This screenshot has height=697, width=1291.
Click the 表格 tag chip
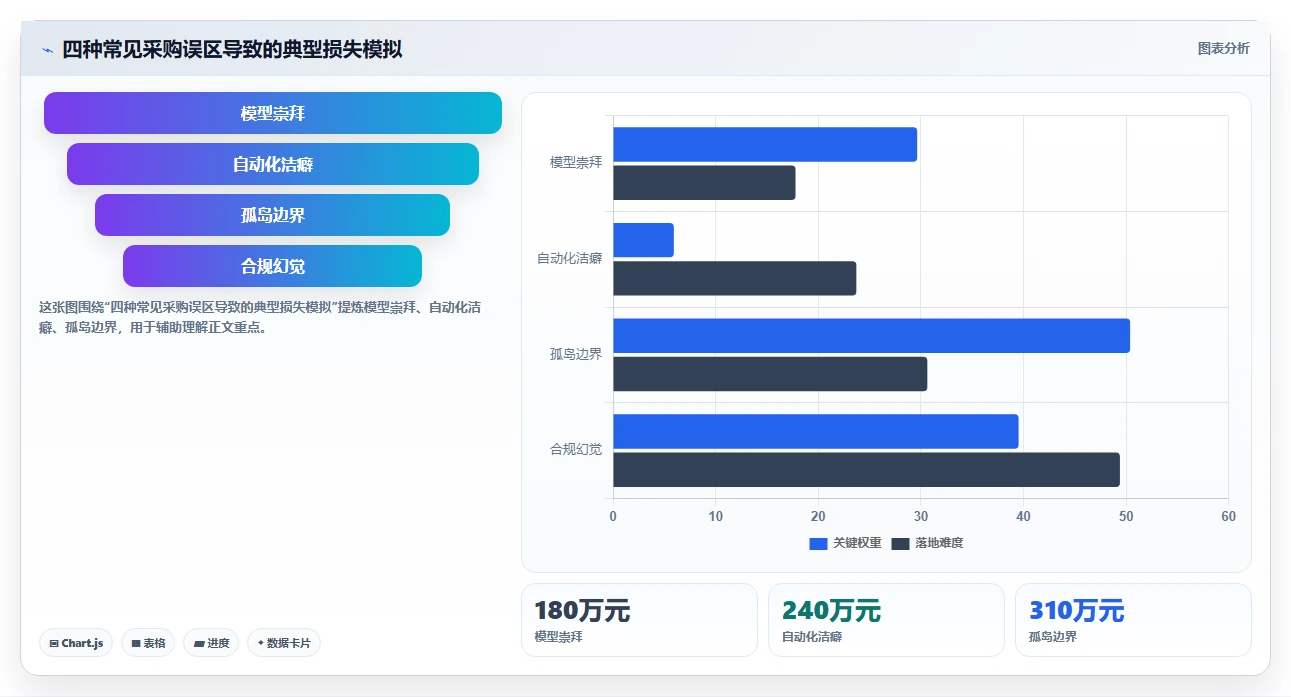click(148, 643)
